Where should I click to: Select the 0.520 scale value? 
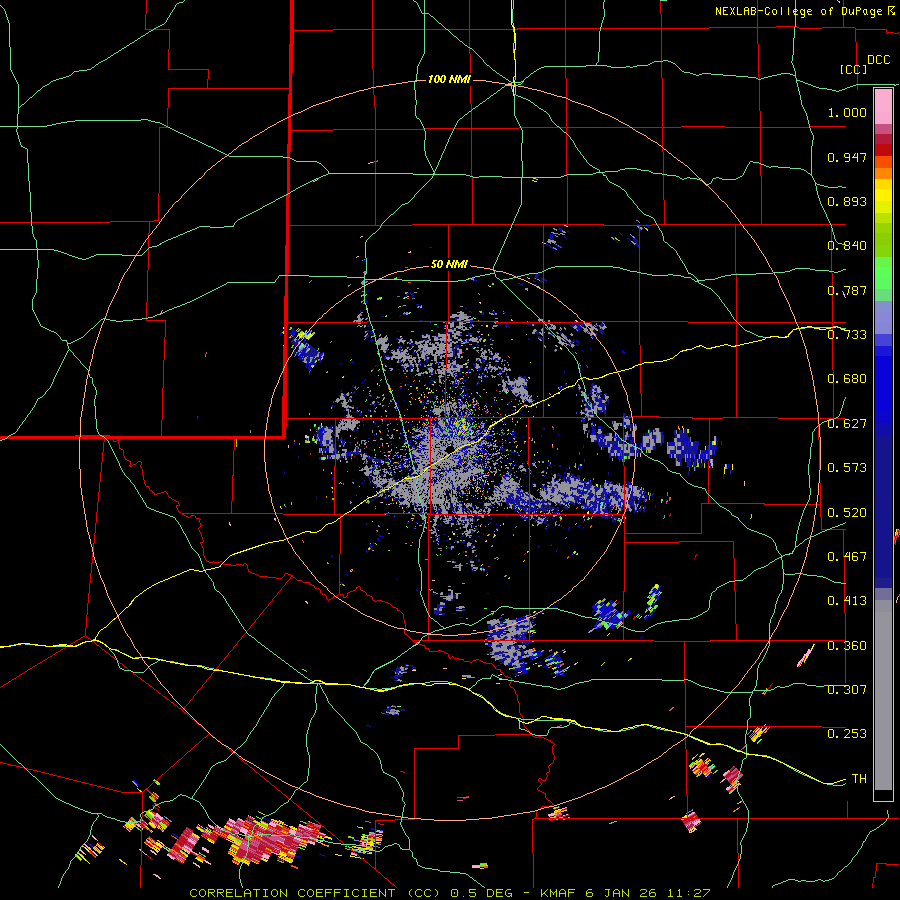click(847, 513)
